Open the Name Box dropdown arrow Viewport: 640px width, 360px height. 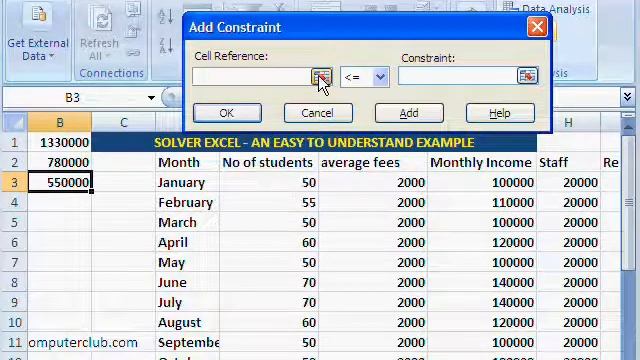pyautogui.click(x=151, y=98)
